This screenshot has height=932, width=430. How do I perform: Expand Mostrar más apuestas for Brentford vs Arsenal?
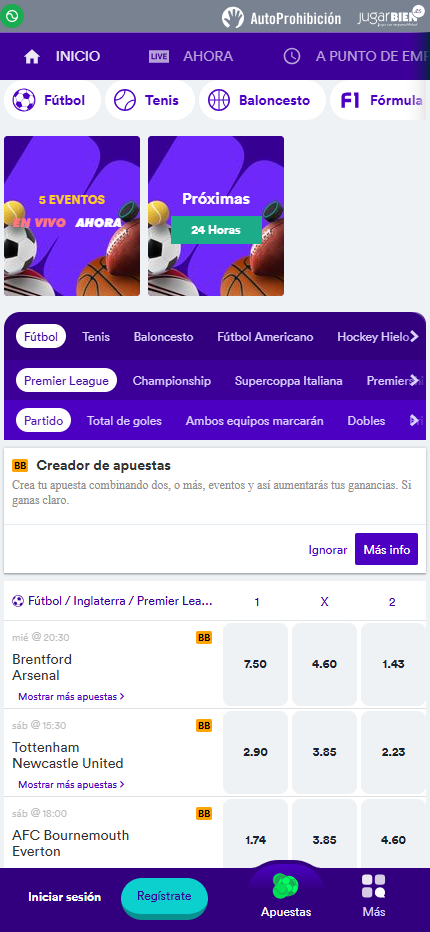(x=71, y=696)
